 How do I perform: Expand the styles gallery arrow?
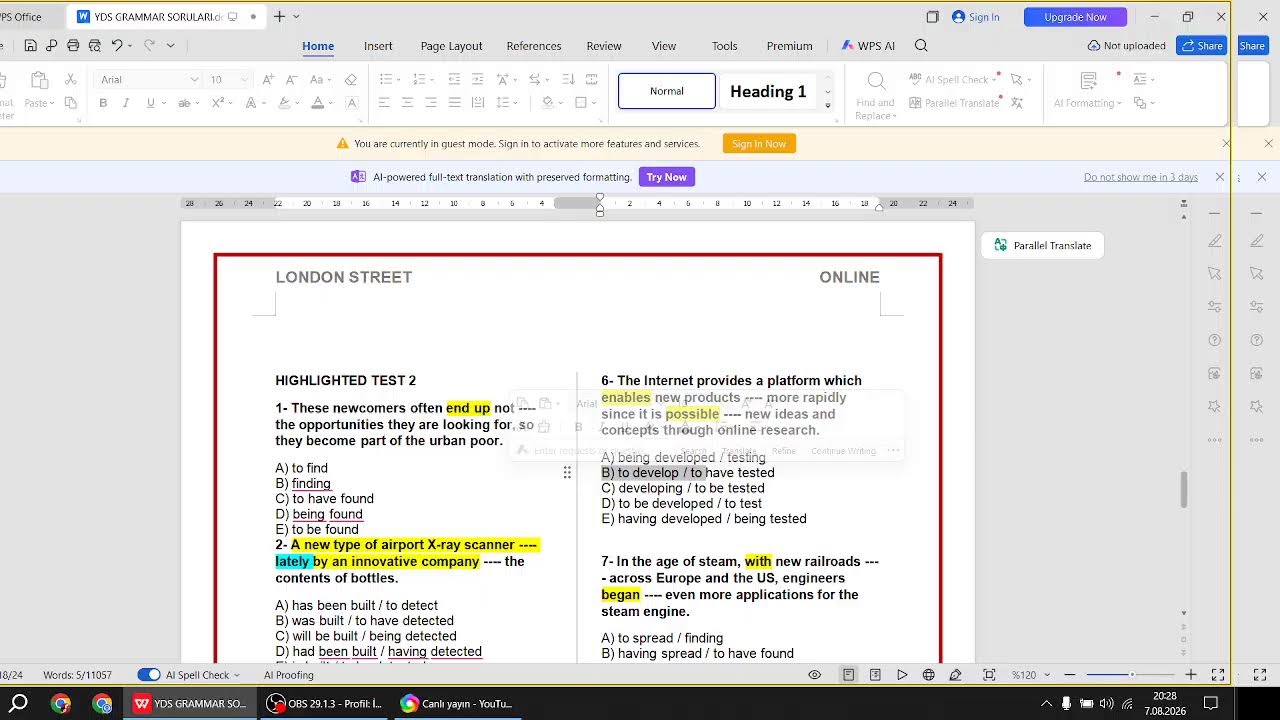(827, 105)
